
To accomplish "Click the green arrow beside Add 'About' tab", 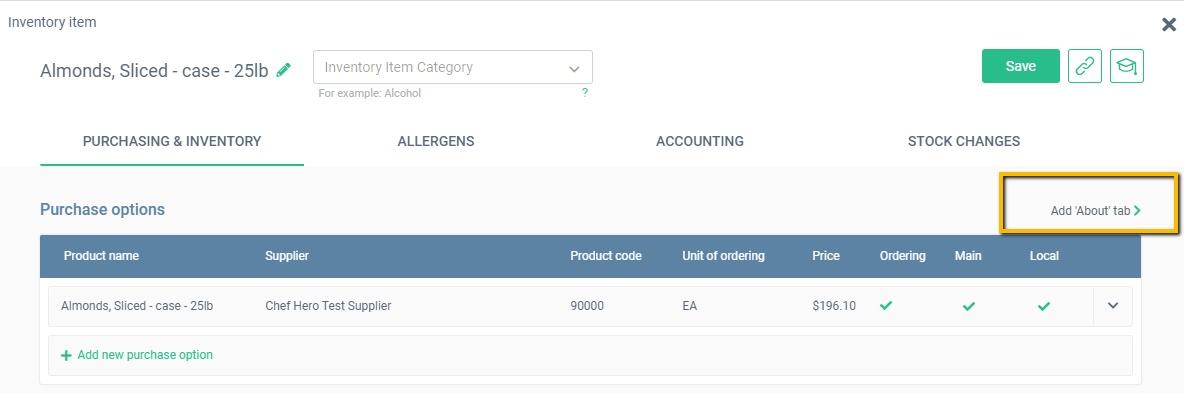I will 1137,211.
